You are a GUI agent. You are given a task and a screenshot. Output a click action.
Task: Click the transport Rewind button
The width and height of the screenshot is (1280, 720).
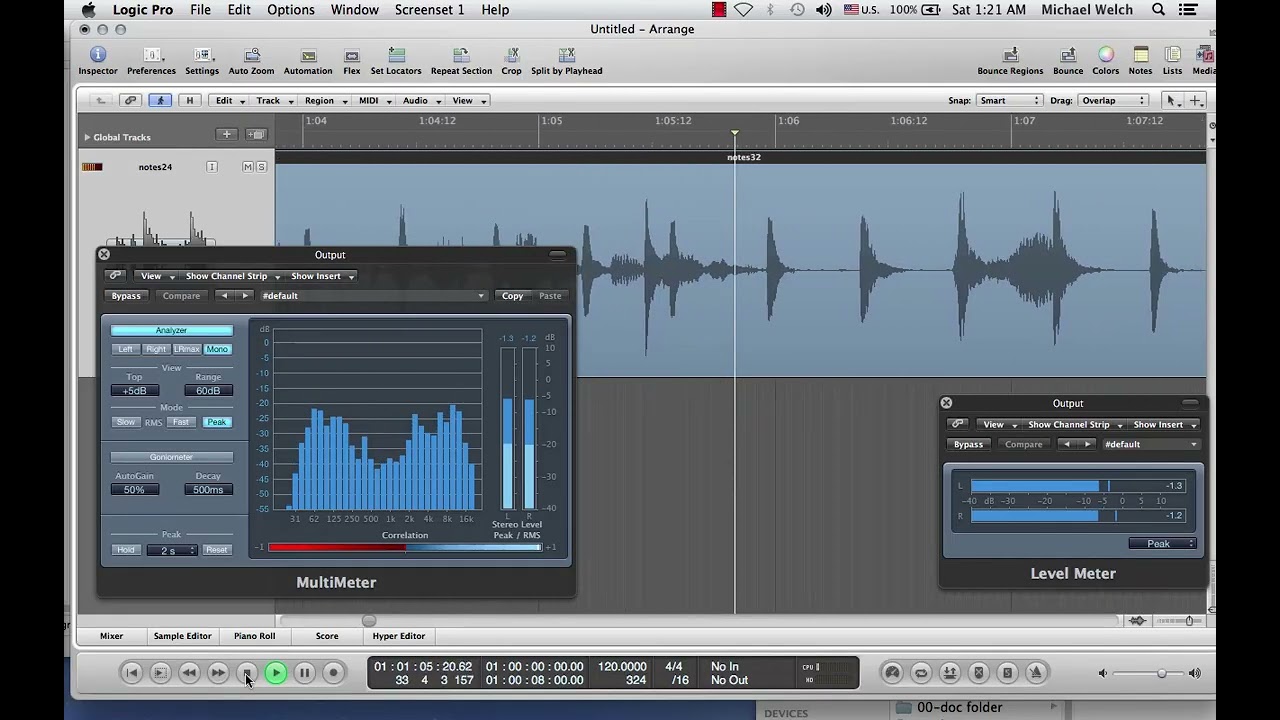189,673
